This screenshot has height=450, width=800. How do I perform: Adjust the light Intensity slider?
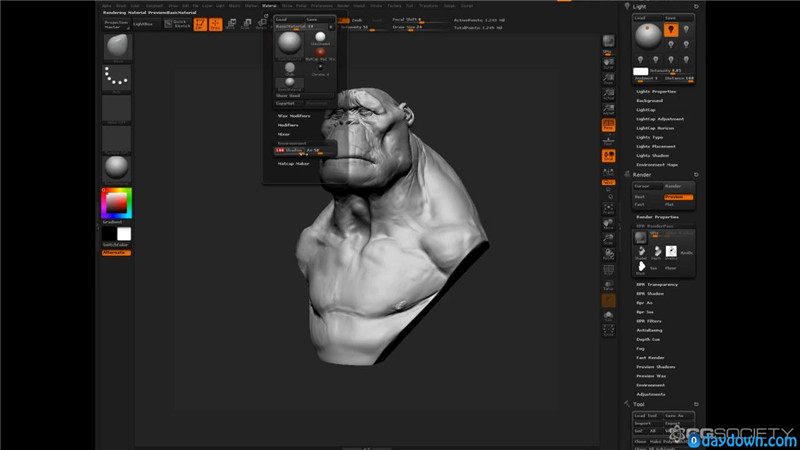671,71
